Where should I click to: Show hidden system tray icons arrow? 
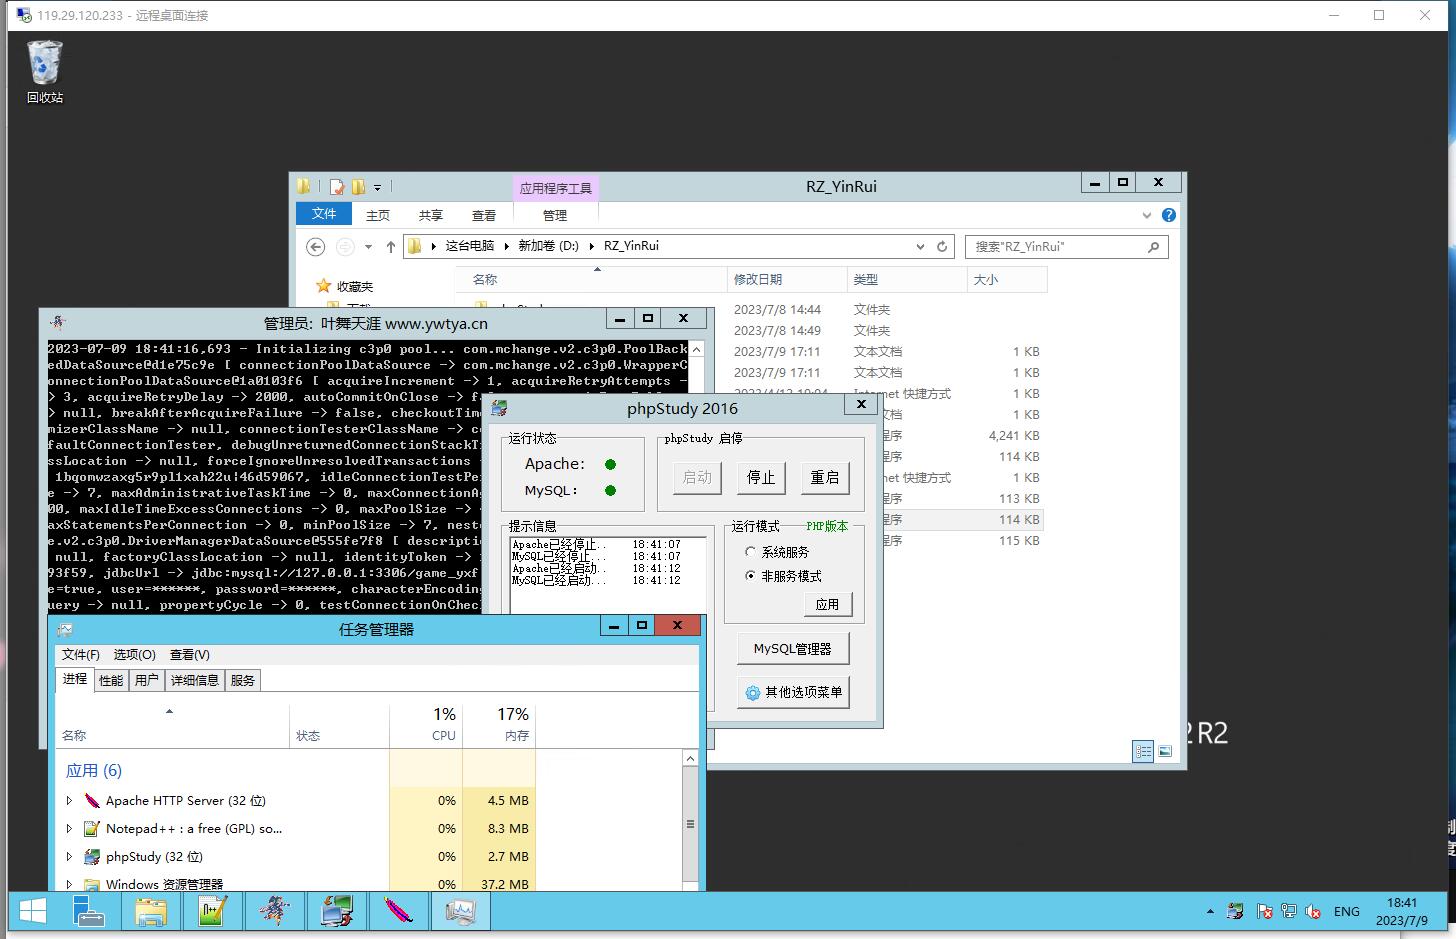point(1210,912)
